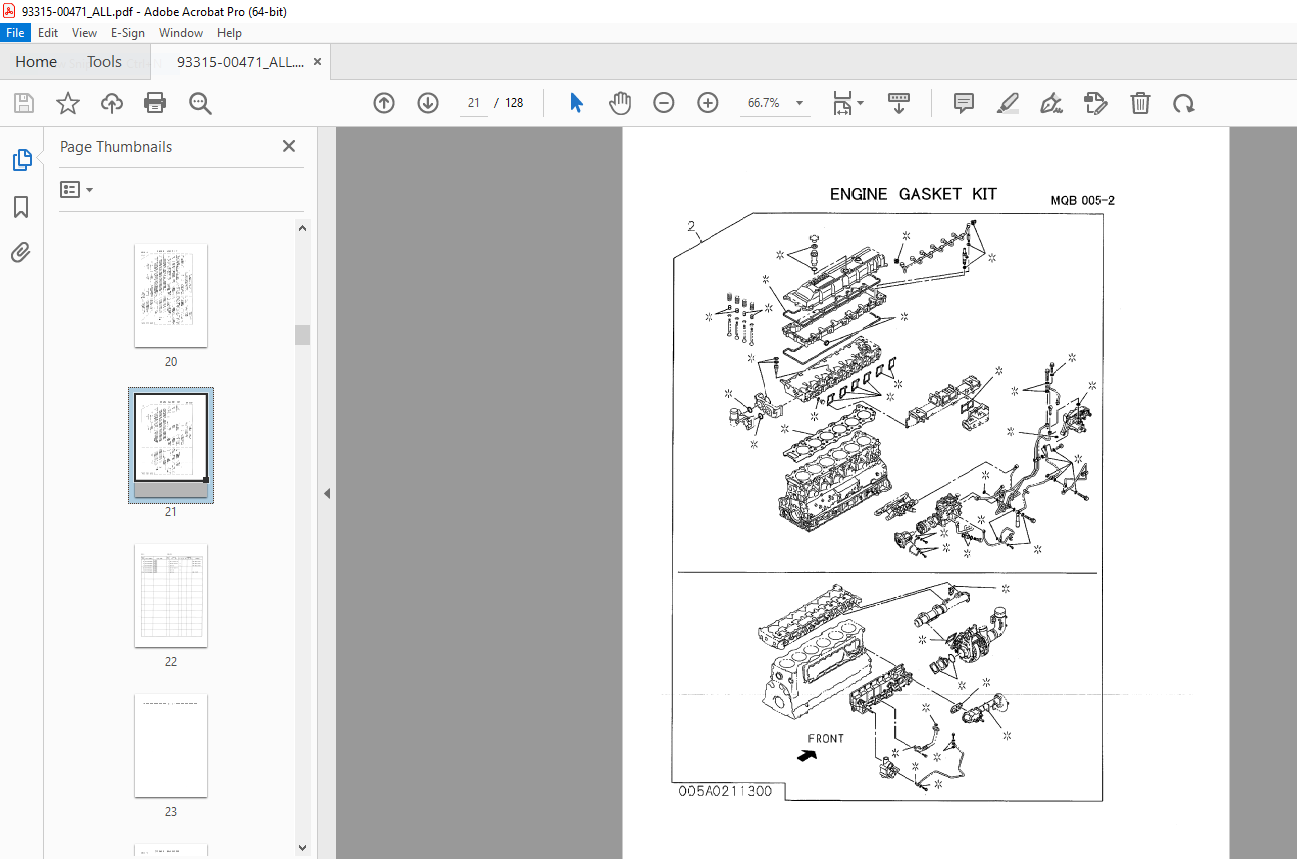
Task: Upload the file with the cloud icon
Action: tap(111, 103)
